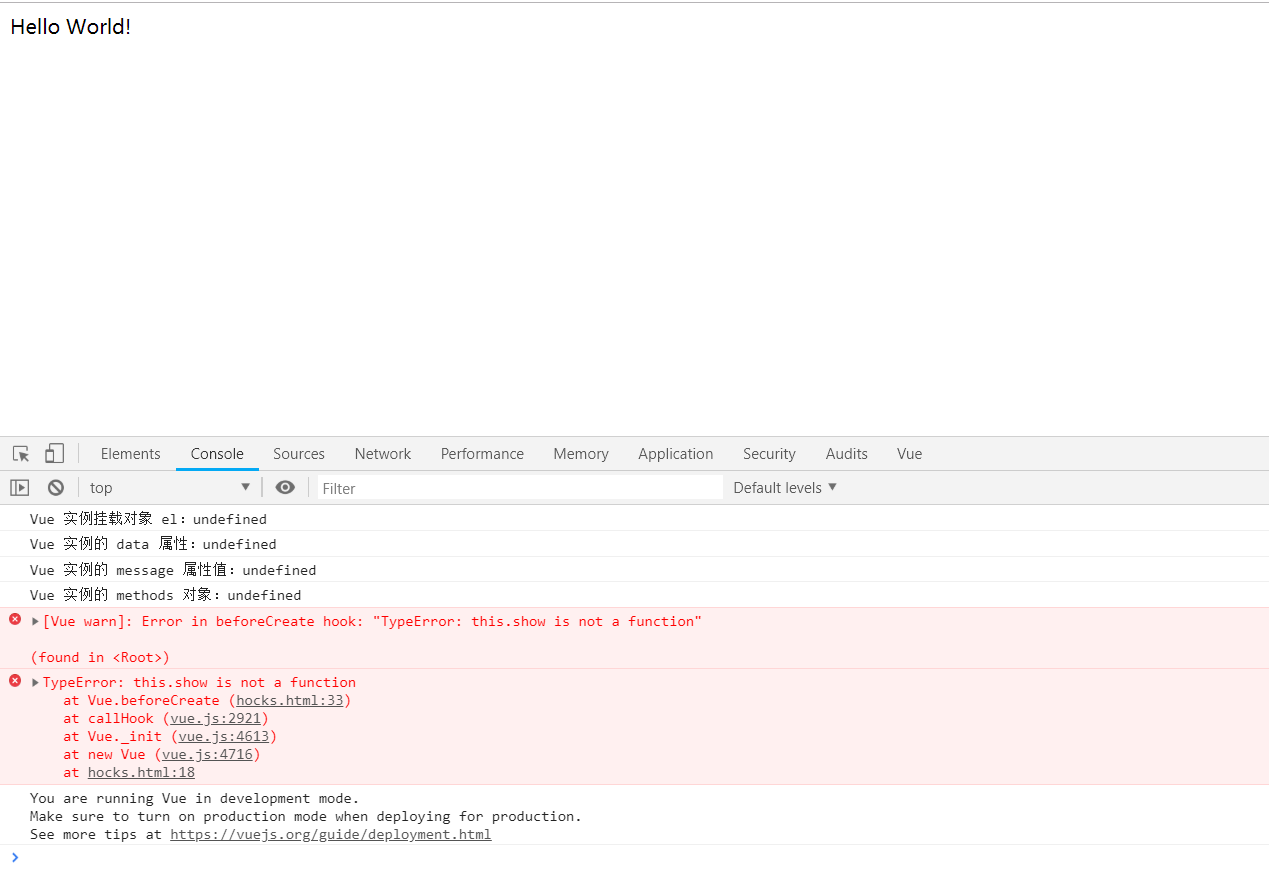Follow the vue.js:2921 link

tap(216, 719)
